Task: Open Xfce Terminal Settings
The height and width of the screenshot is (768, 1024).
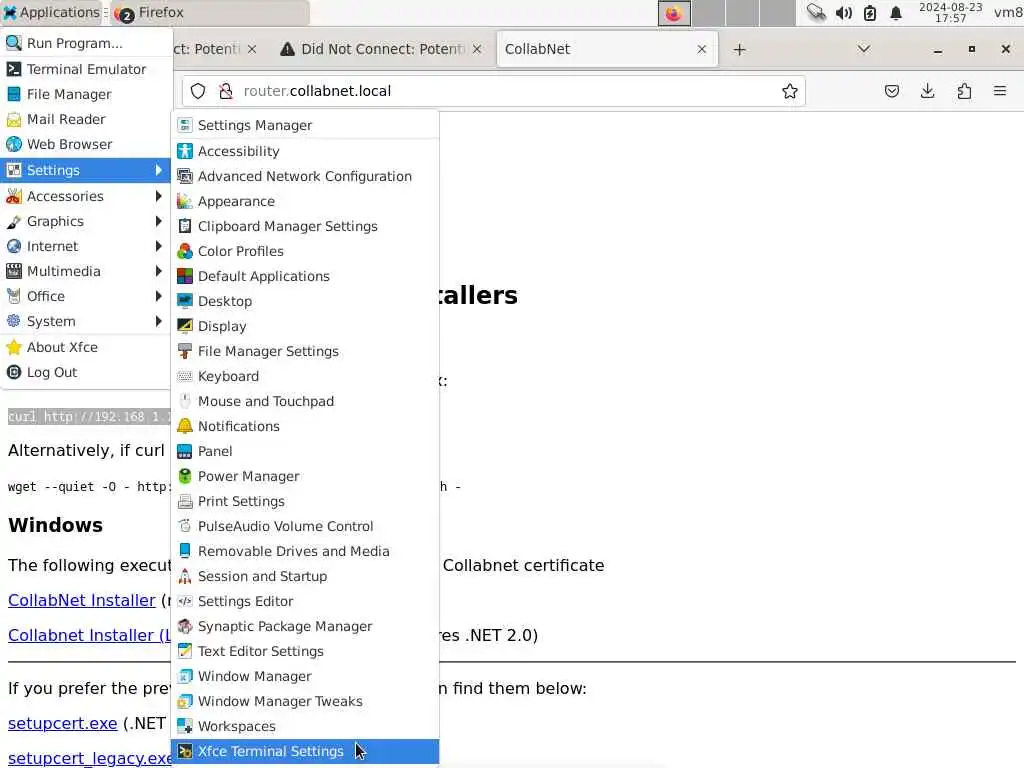Action: (305, 751)
